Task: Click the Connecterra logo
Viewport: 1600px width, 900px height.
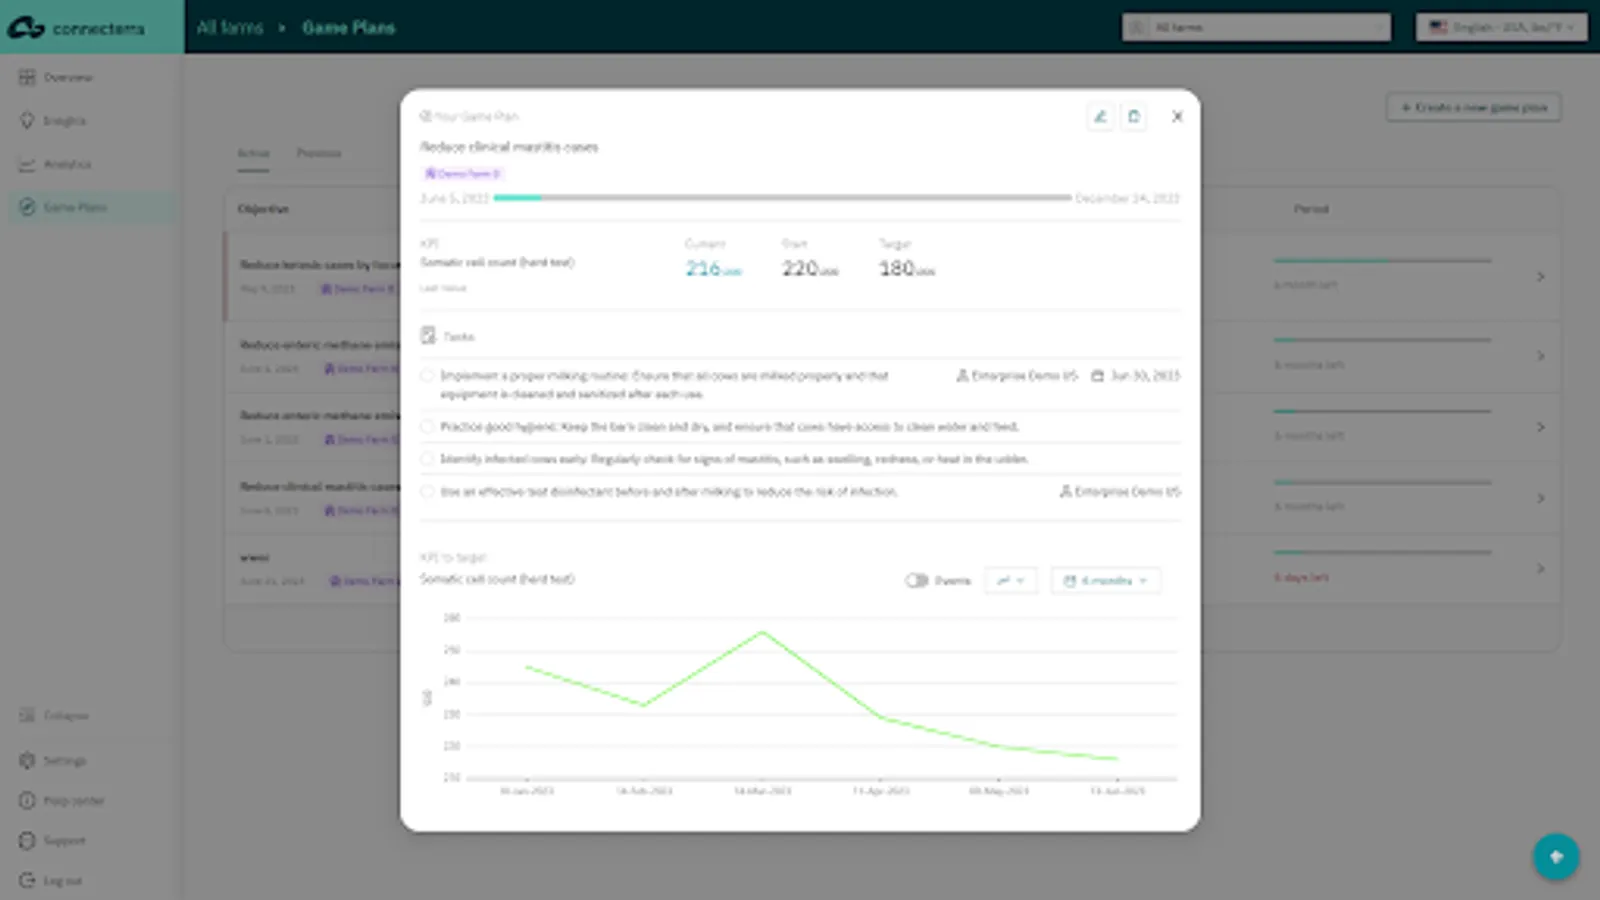Action: [x=77, y=28]
